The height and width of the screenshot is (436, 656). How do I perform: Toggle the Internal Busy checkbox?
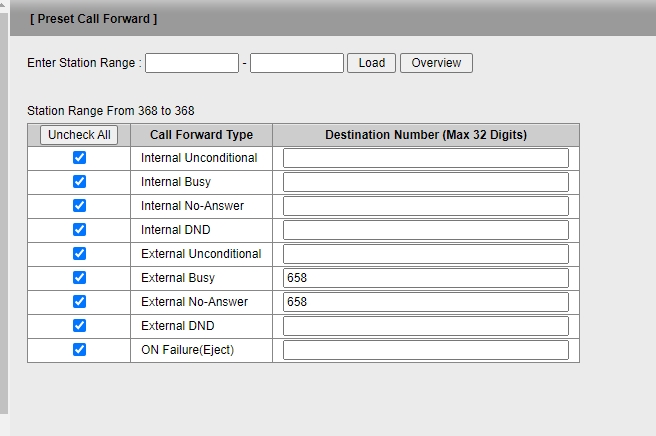pos(79,182)
